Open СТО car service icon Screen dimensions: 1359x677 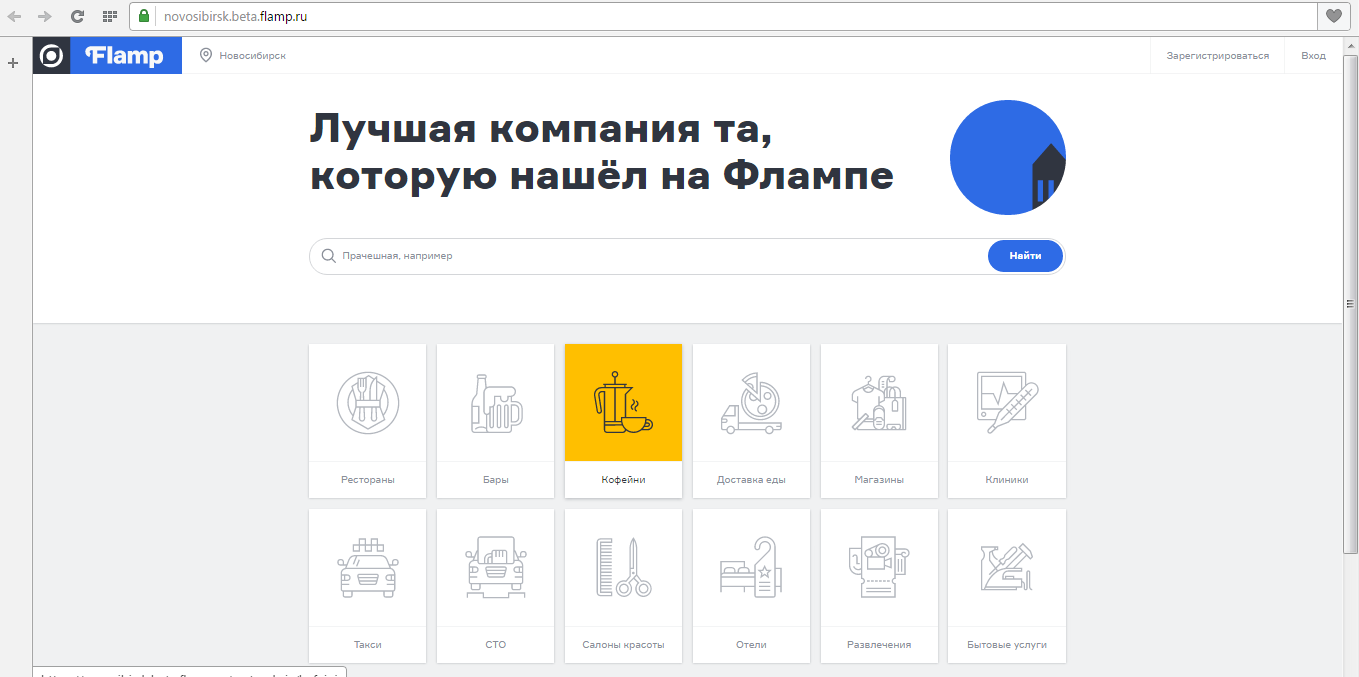click(x=495, y=568)
